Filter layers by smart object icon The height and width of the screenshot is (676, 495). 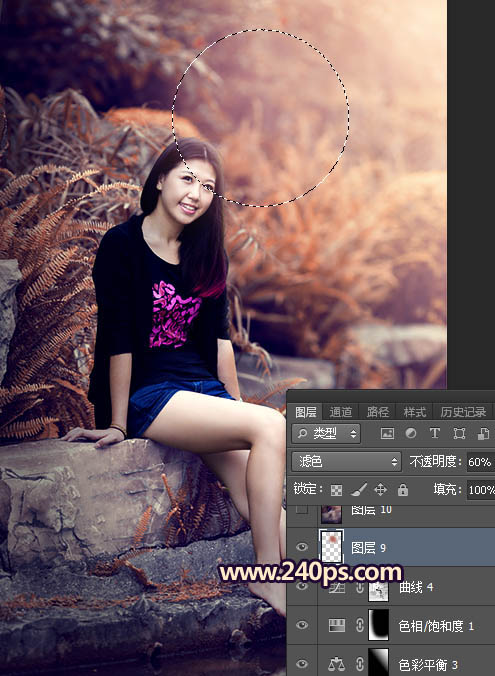click(x=483, y=434)
